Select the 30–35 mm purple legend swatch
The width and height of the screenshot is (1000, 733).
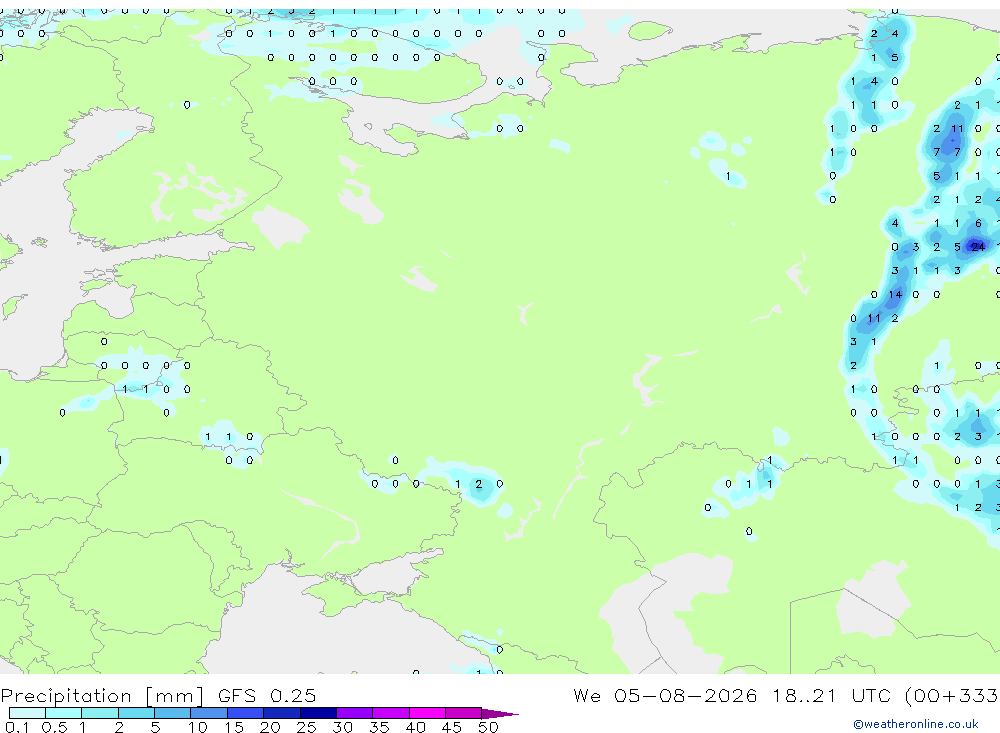[x=355, y=713]
